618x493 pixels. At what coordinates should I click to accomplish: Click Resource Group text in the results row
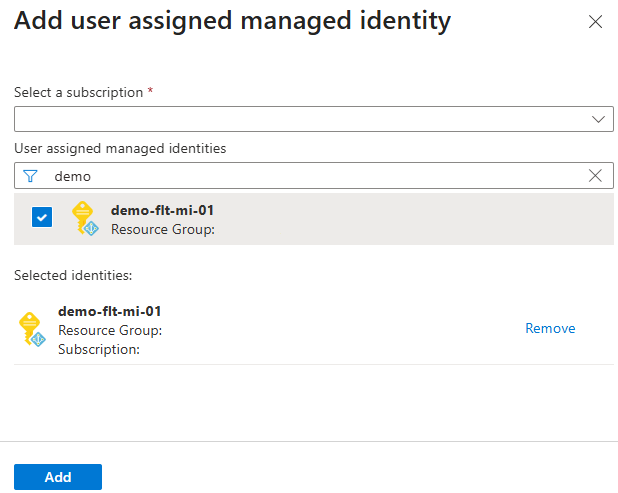tap(162, 229)
